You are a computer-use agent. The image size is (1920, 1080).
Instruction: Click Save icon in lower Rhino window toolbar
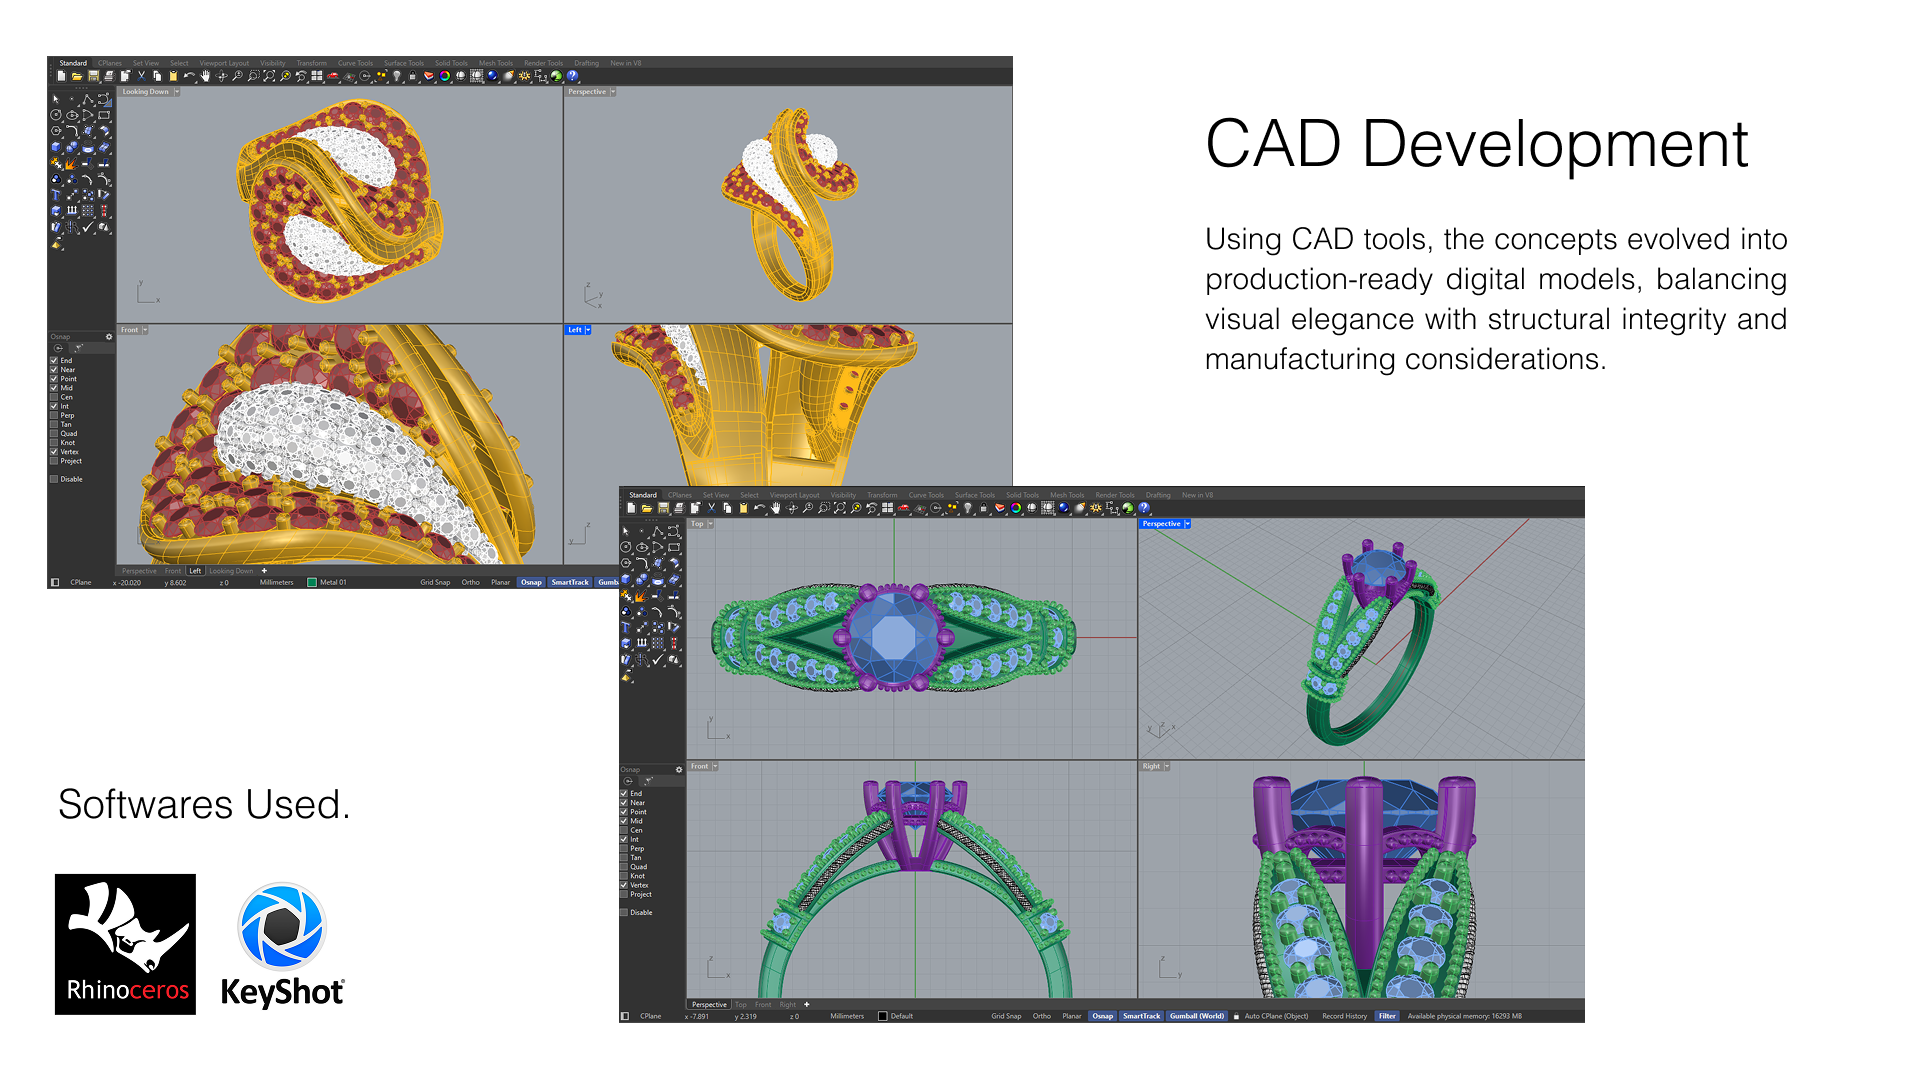[x=663, y=508]
